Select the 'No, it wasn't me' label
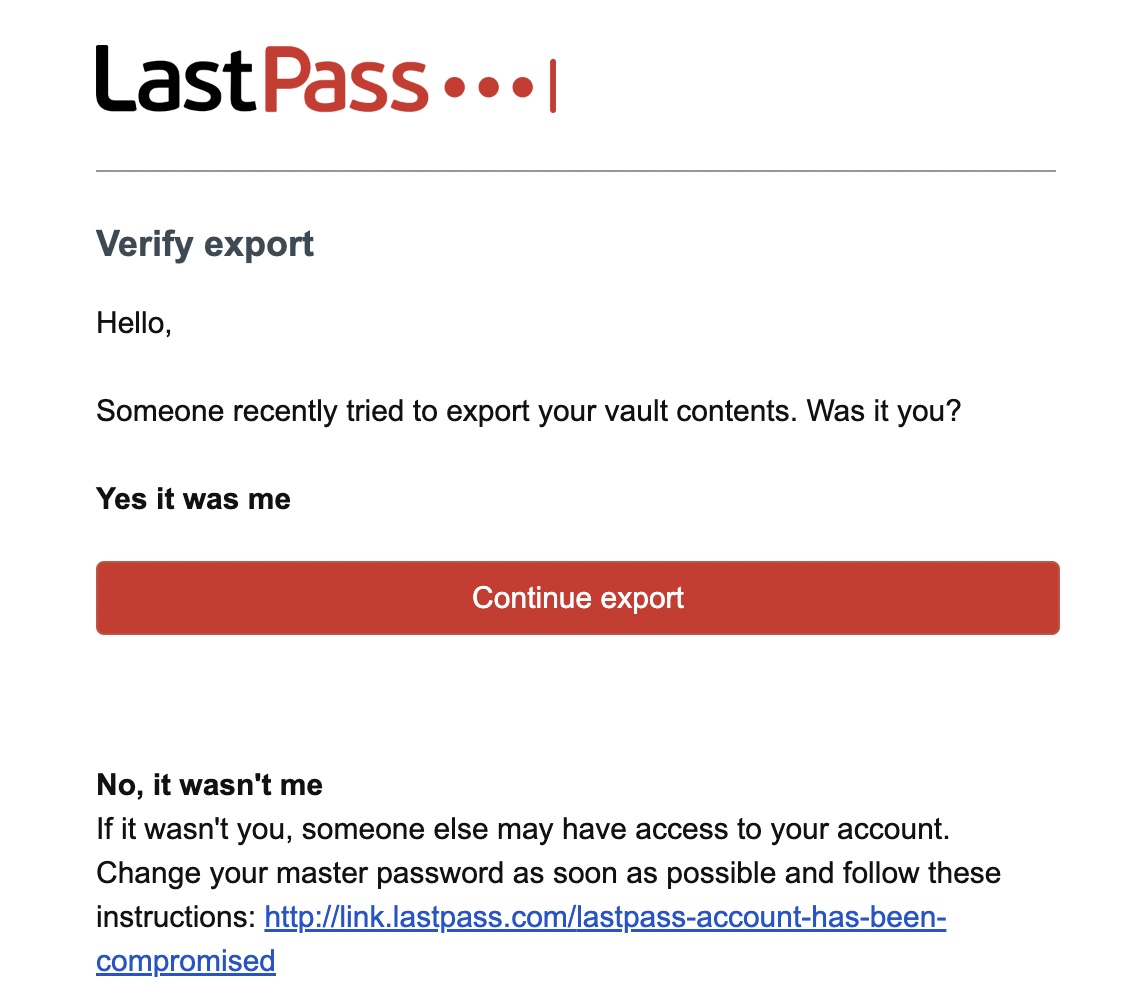1144x1008 pixels. [209, 785]
